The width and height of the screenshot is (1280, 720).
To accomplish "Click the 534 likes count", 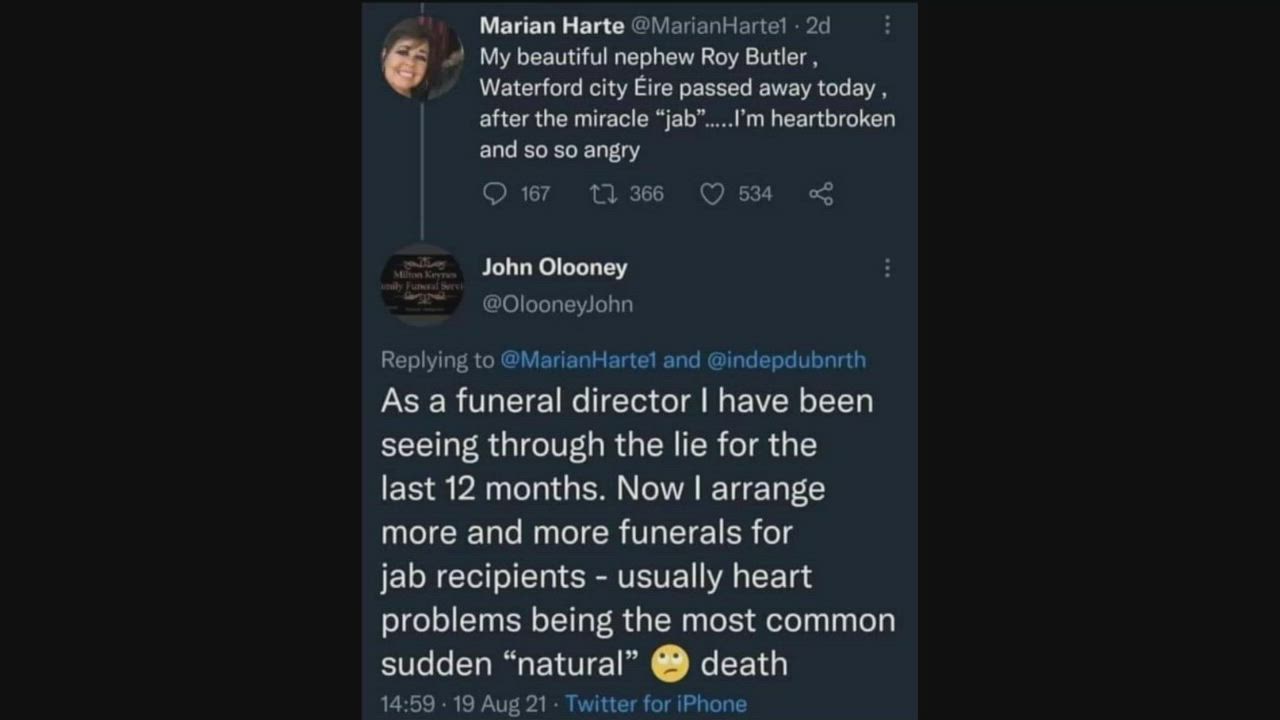I will click(x=755, y=194).
